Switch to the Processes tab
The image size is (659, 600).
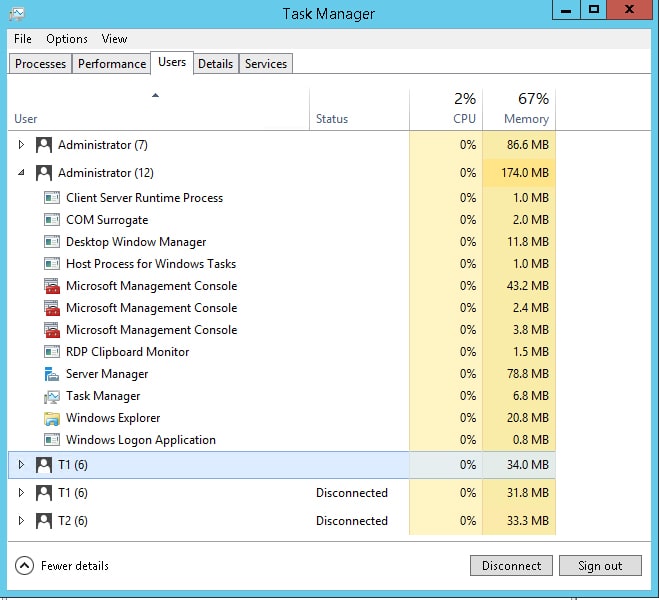[x=40, y=64]
